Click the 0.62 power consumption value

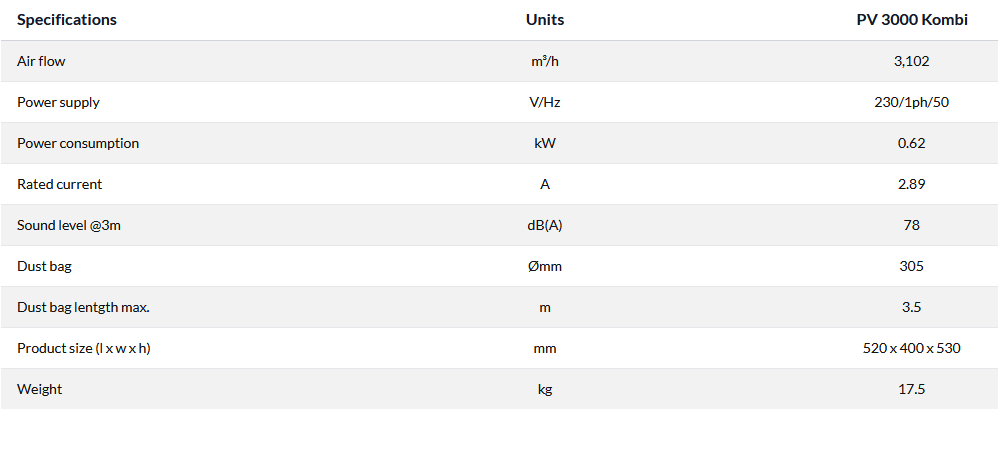pos(911,143)
